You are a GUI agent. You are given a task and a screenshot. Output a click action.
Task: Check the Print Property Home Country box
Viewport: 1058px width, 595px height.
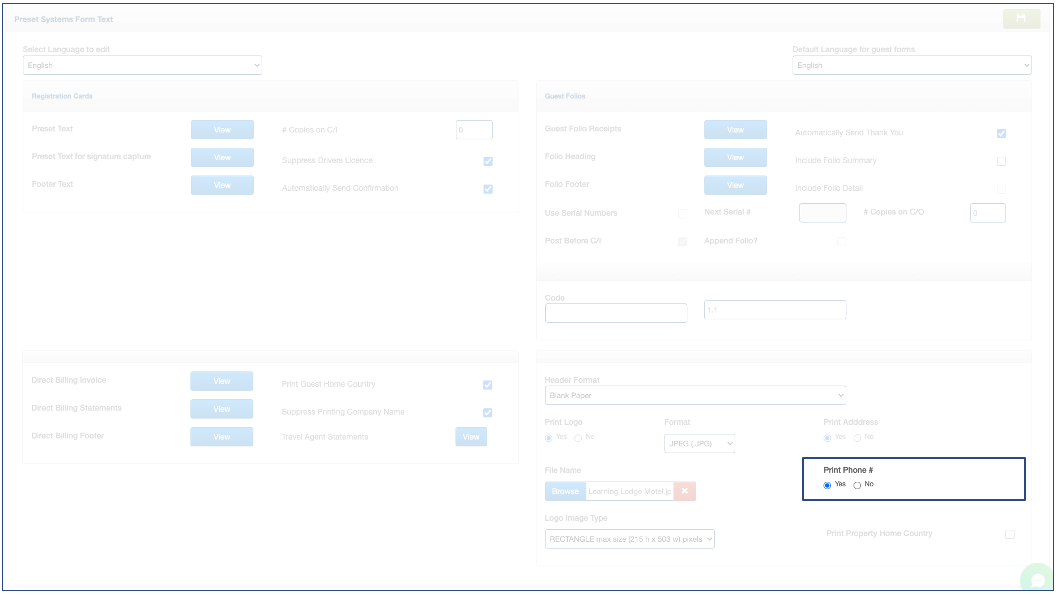[x=1009, y=534]
